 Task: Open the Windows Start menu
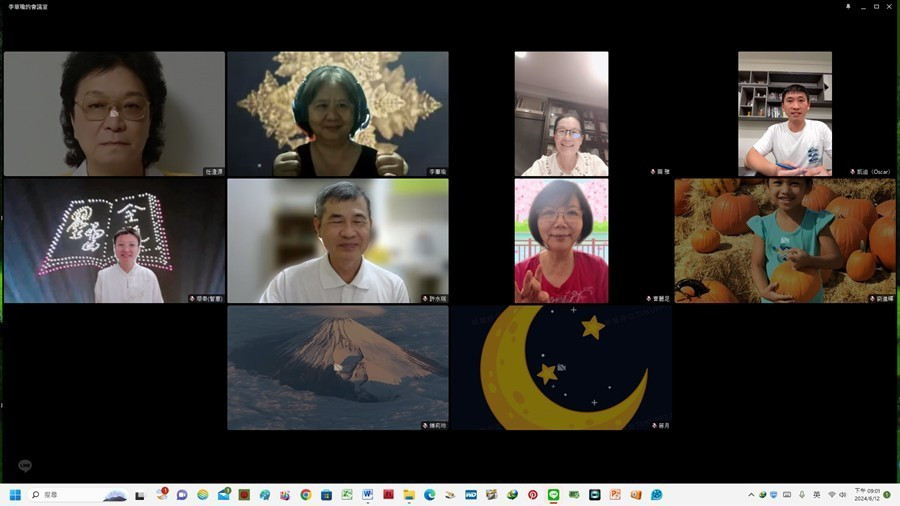[x=15, y=495]
